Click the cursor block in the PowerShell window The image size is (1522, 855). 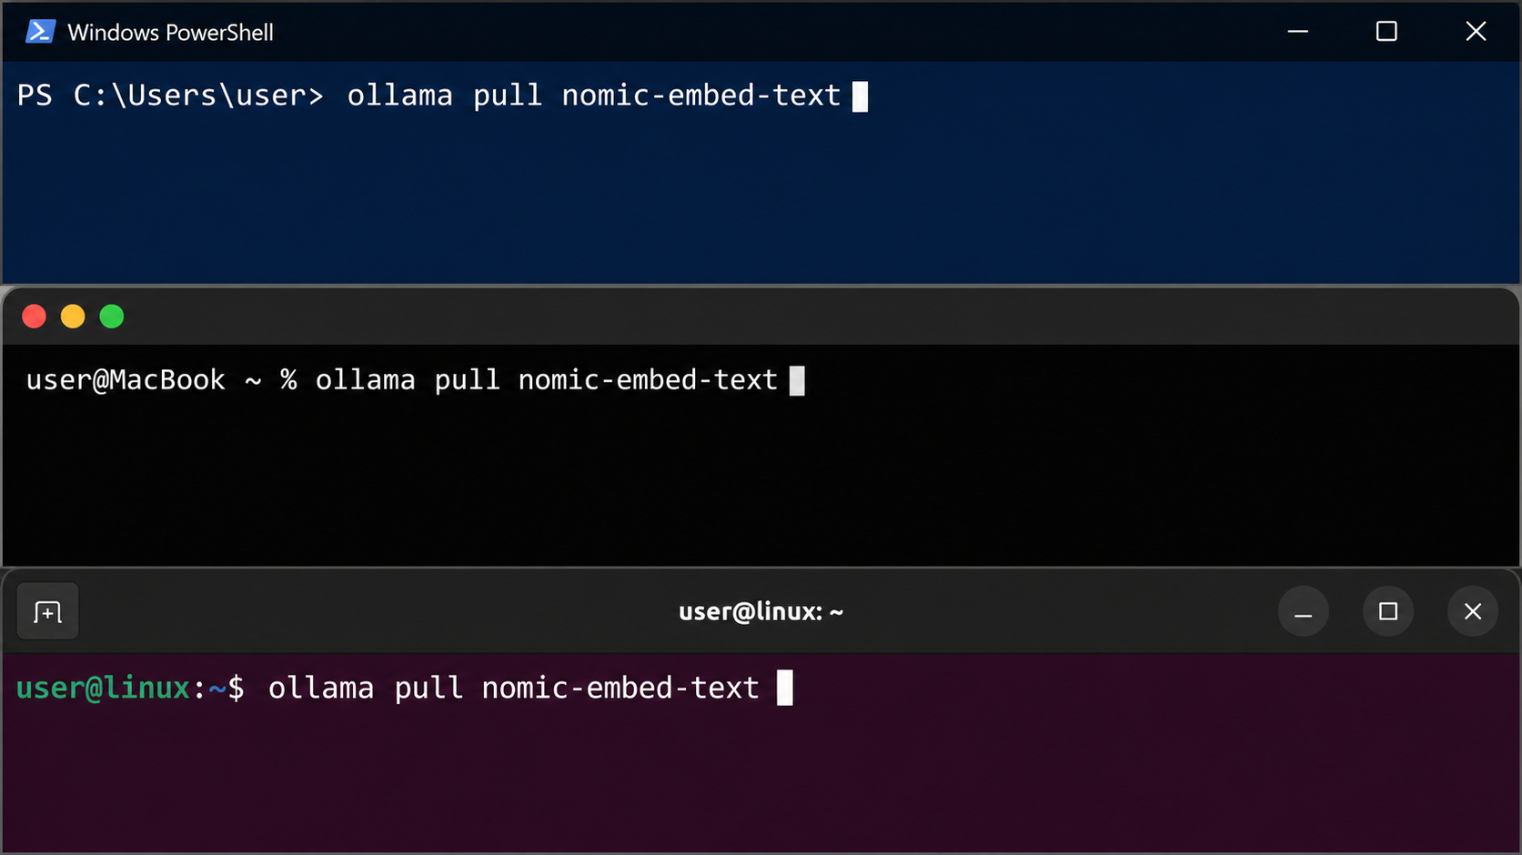click(x=860, y=96)
